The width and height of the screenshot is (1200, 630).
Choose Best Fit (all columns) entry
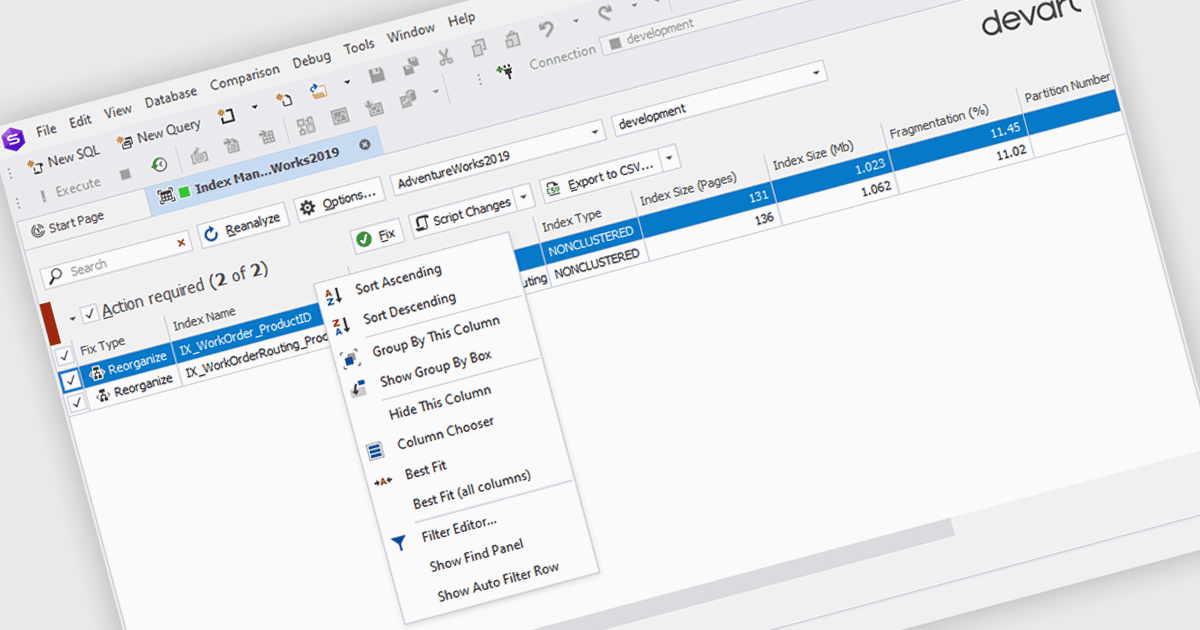471,489
